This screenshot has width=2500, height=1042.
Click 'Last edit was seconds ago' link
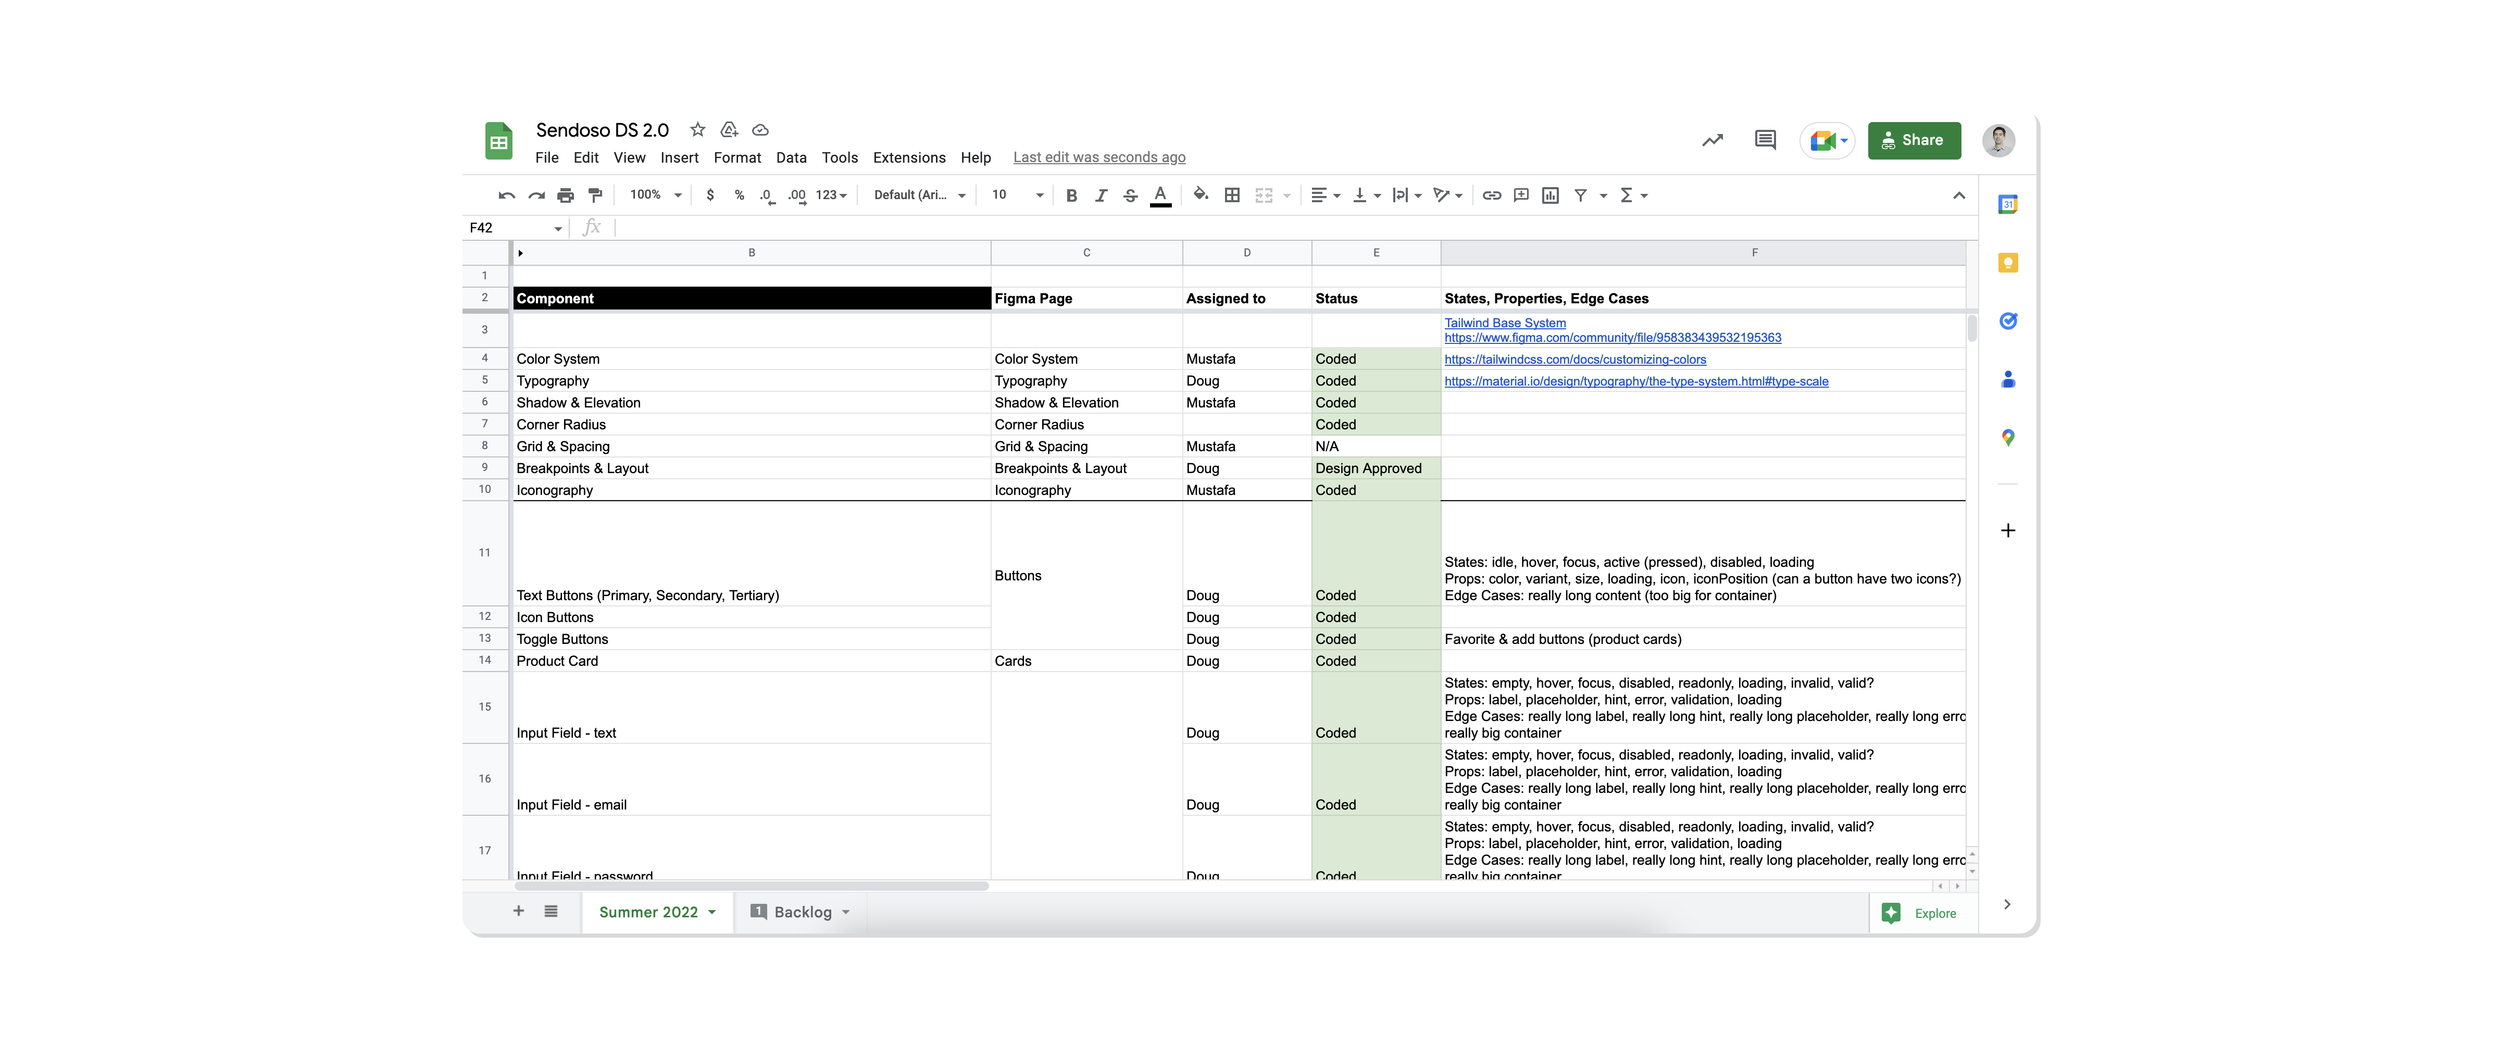tap(1099, 158)
